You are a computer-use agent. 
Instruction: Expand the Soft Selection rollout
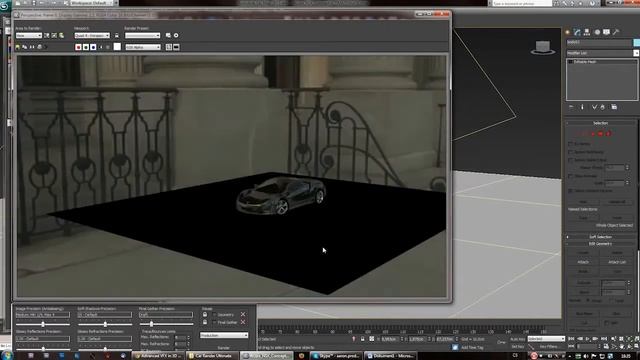click(x=600, y=237)
